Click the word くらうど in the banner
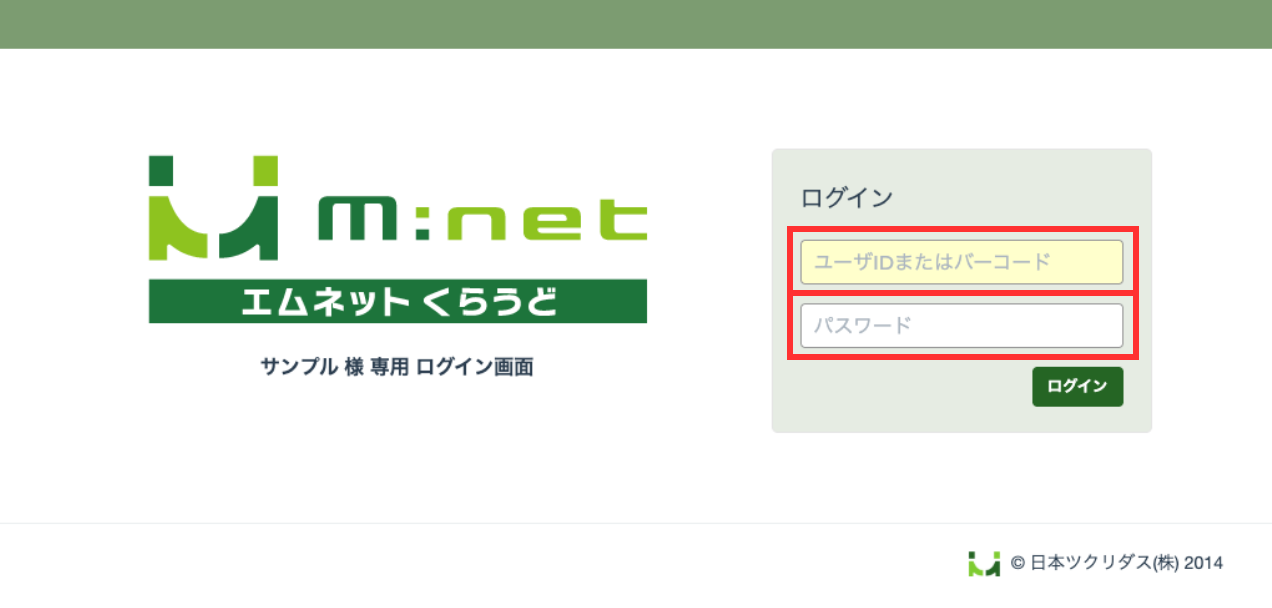The width and height of the screenshot is (1272, 608). [x=489, y=301]
